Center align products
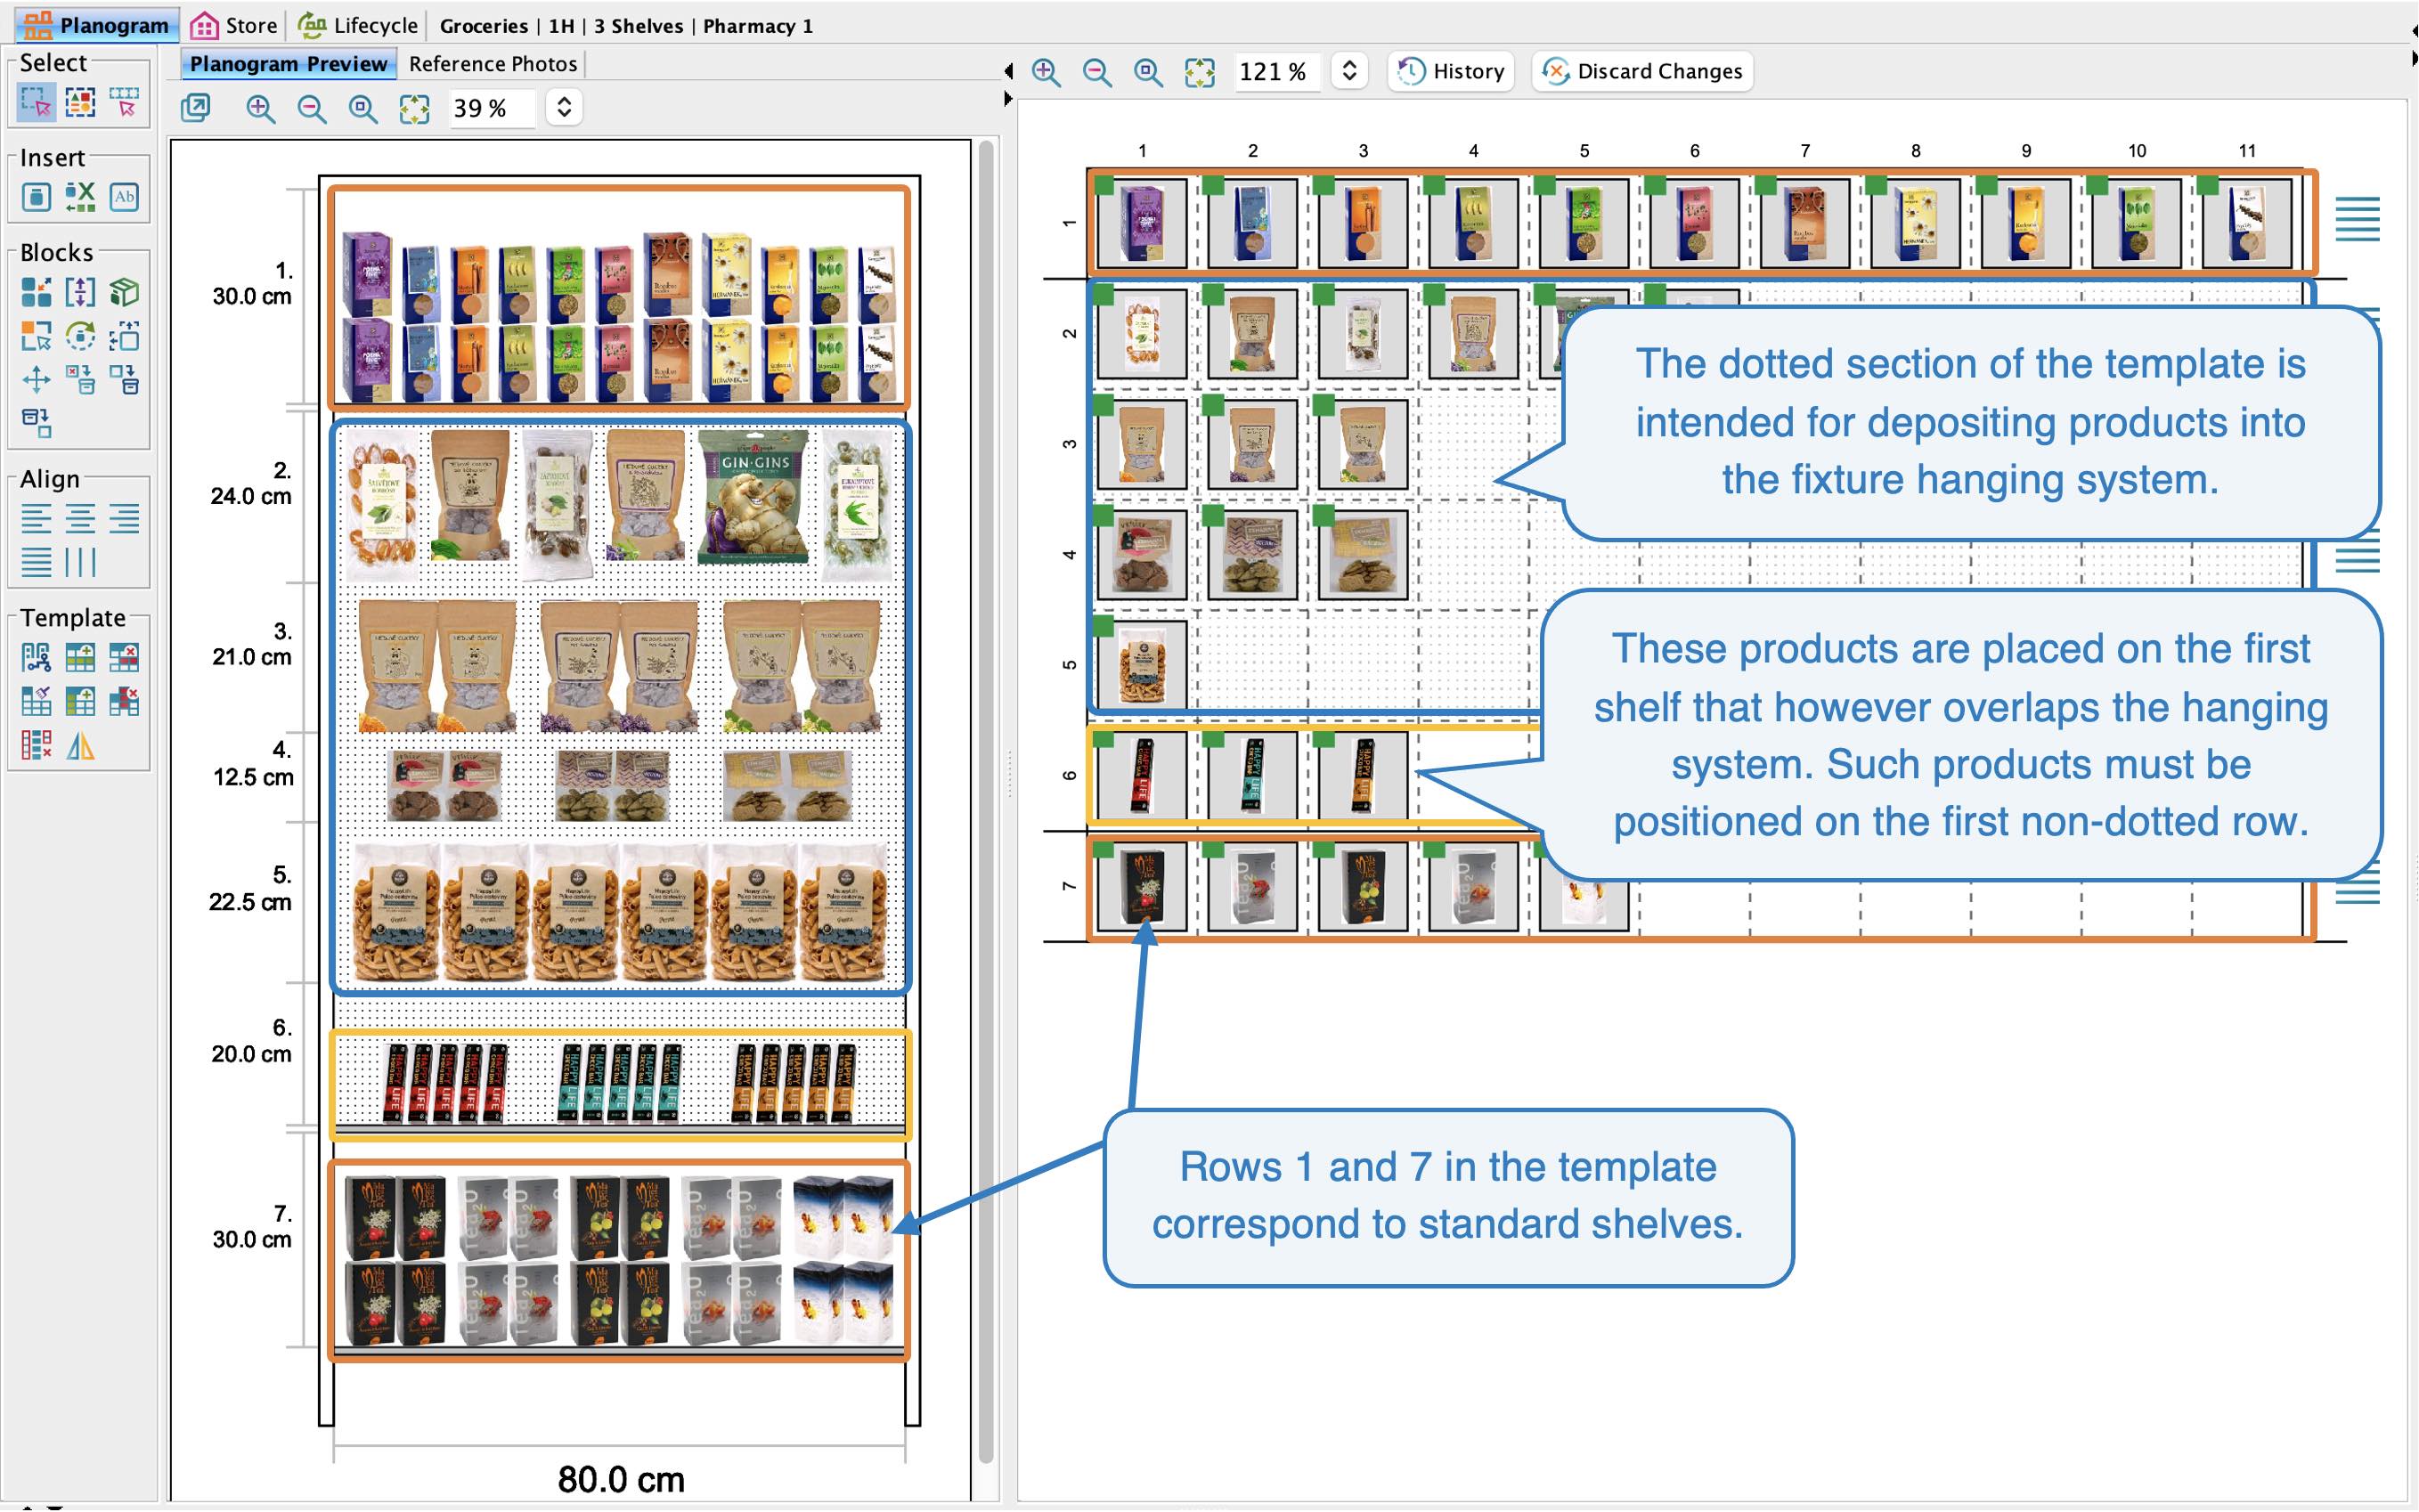2419x1512 pixels. point(80,518)
